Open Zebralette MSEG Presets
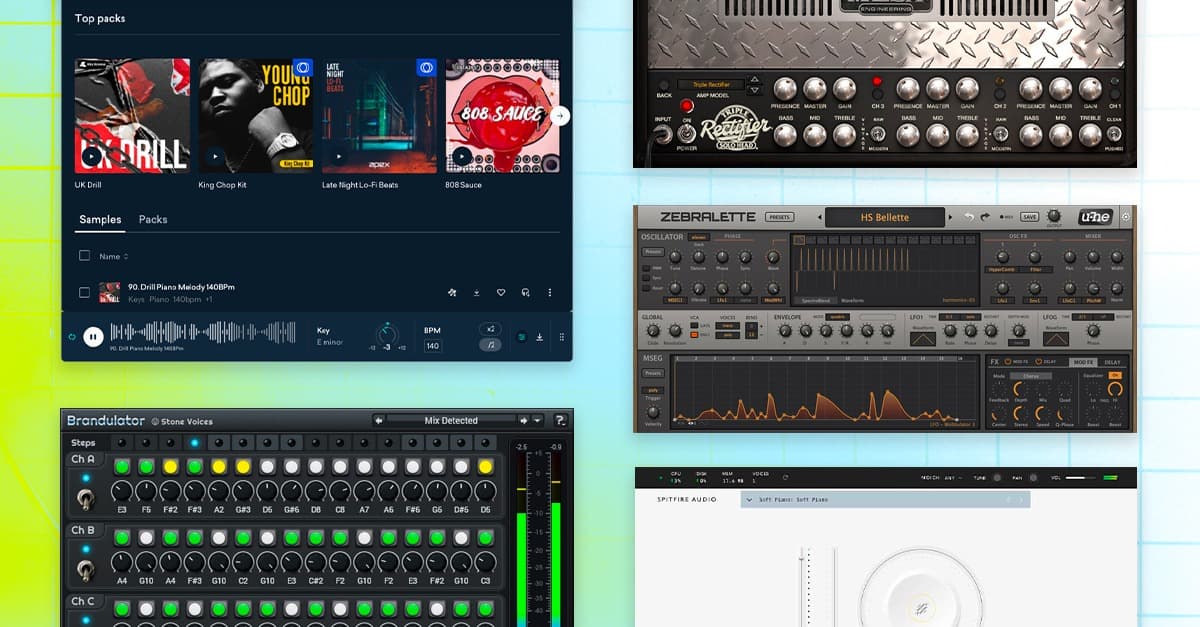Viewport: 1200px width, 627px height. (652, 373)
